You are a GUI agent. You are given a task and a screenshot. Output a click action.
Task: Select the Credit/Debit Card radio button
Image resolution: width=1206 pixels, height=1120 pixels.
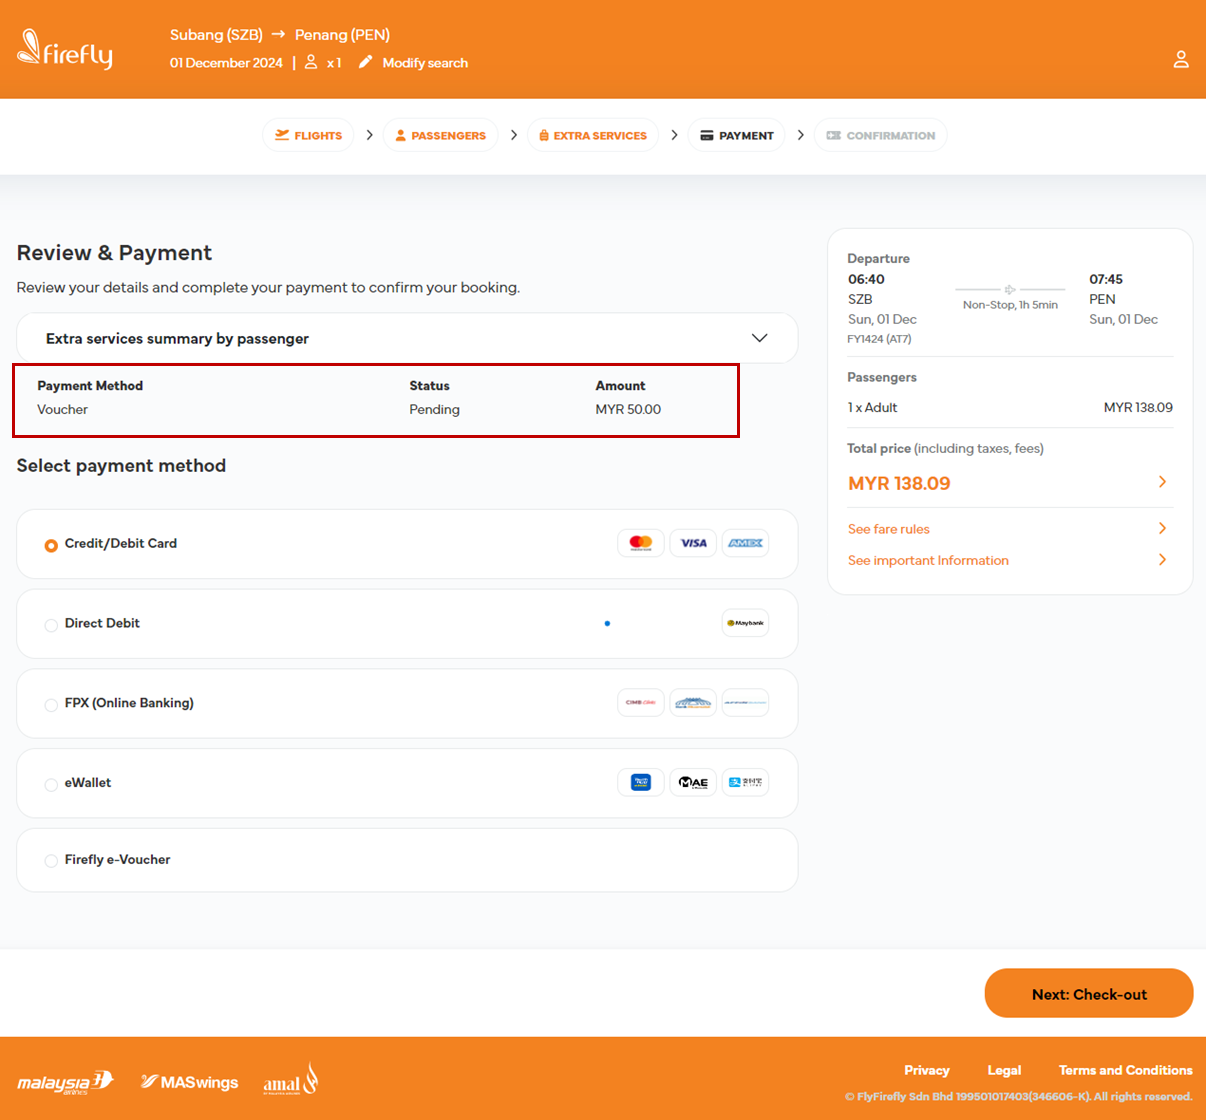51,545
